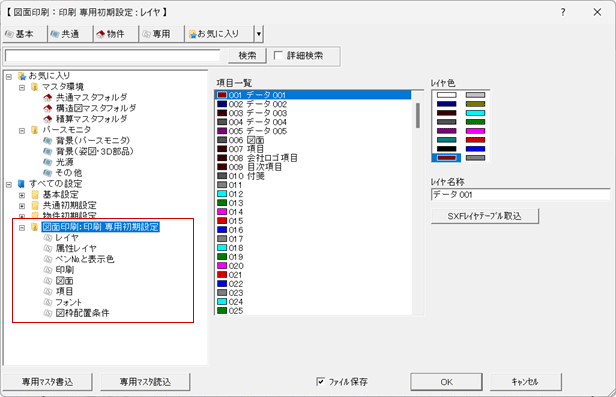Click the 検索 button
The width and height of the screenshot is (616, 397).
247,56
